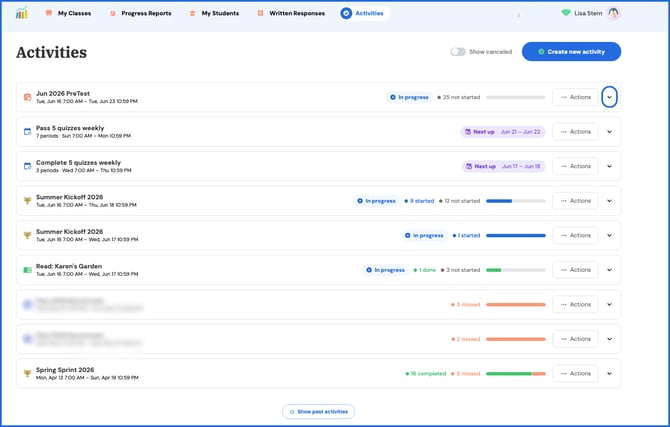Click the Next up Jun 17 – Jun 18 badge
The image size is (670, 427).
504,166
